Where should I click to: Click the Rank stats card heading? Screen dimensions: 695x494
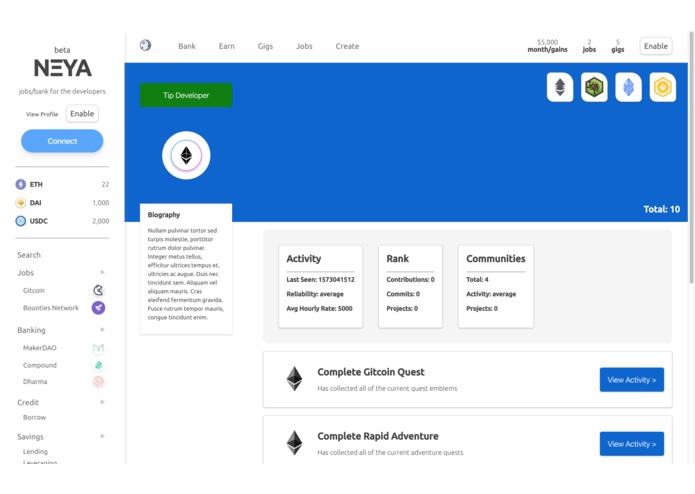click(x=398, y=259)
